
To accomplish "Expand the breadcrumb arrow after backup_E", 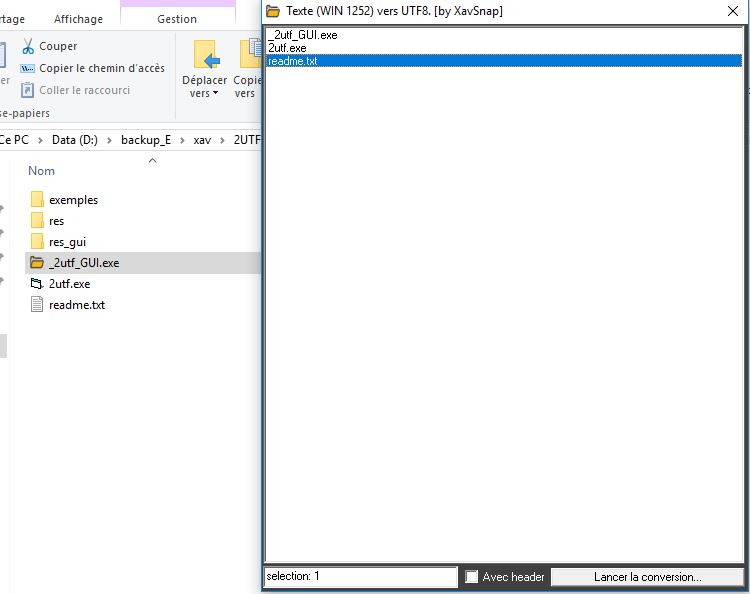I will pyautogui.click(x=183, y=139).
